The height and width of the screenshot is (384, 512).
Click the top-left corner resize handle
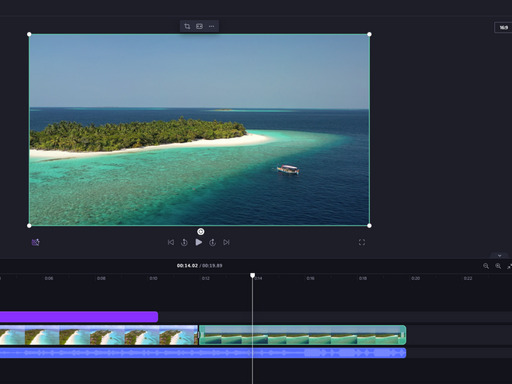click(29, 34)
